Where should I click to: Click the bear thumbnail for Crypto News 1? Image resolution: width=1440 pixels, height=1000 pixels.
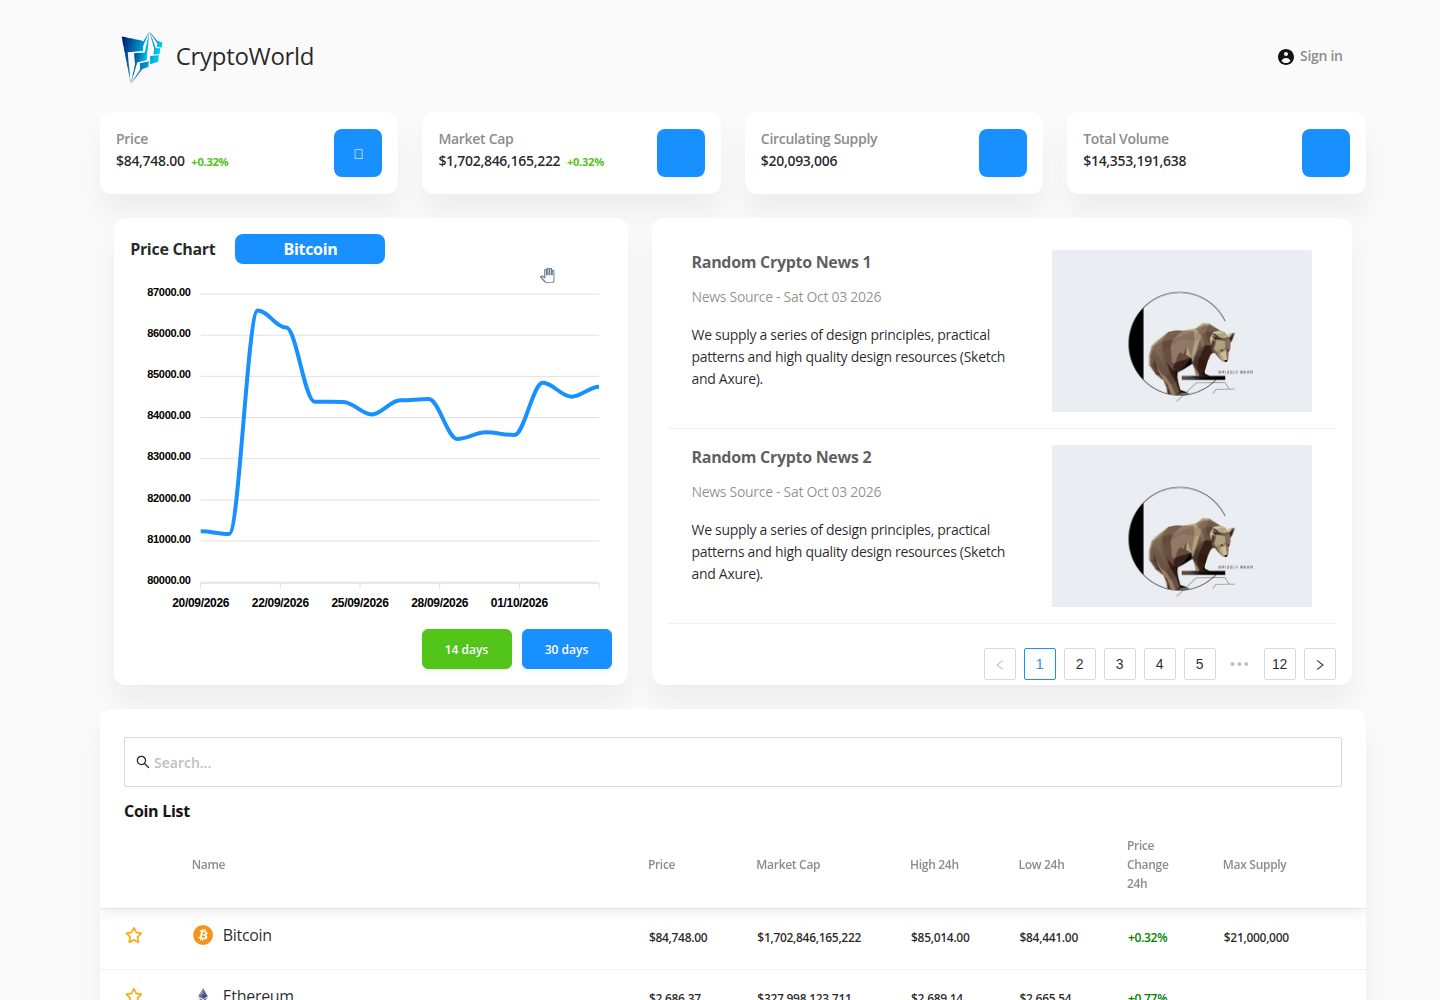(x=1182, y=331)
